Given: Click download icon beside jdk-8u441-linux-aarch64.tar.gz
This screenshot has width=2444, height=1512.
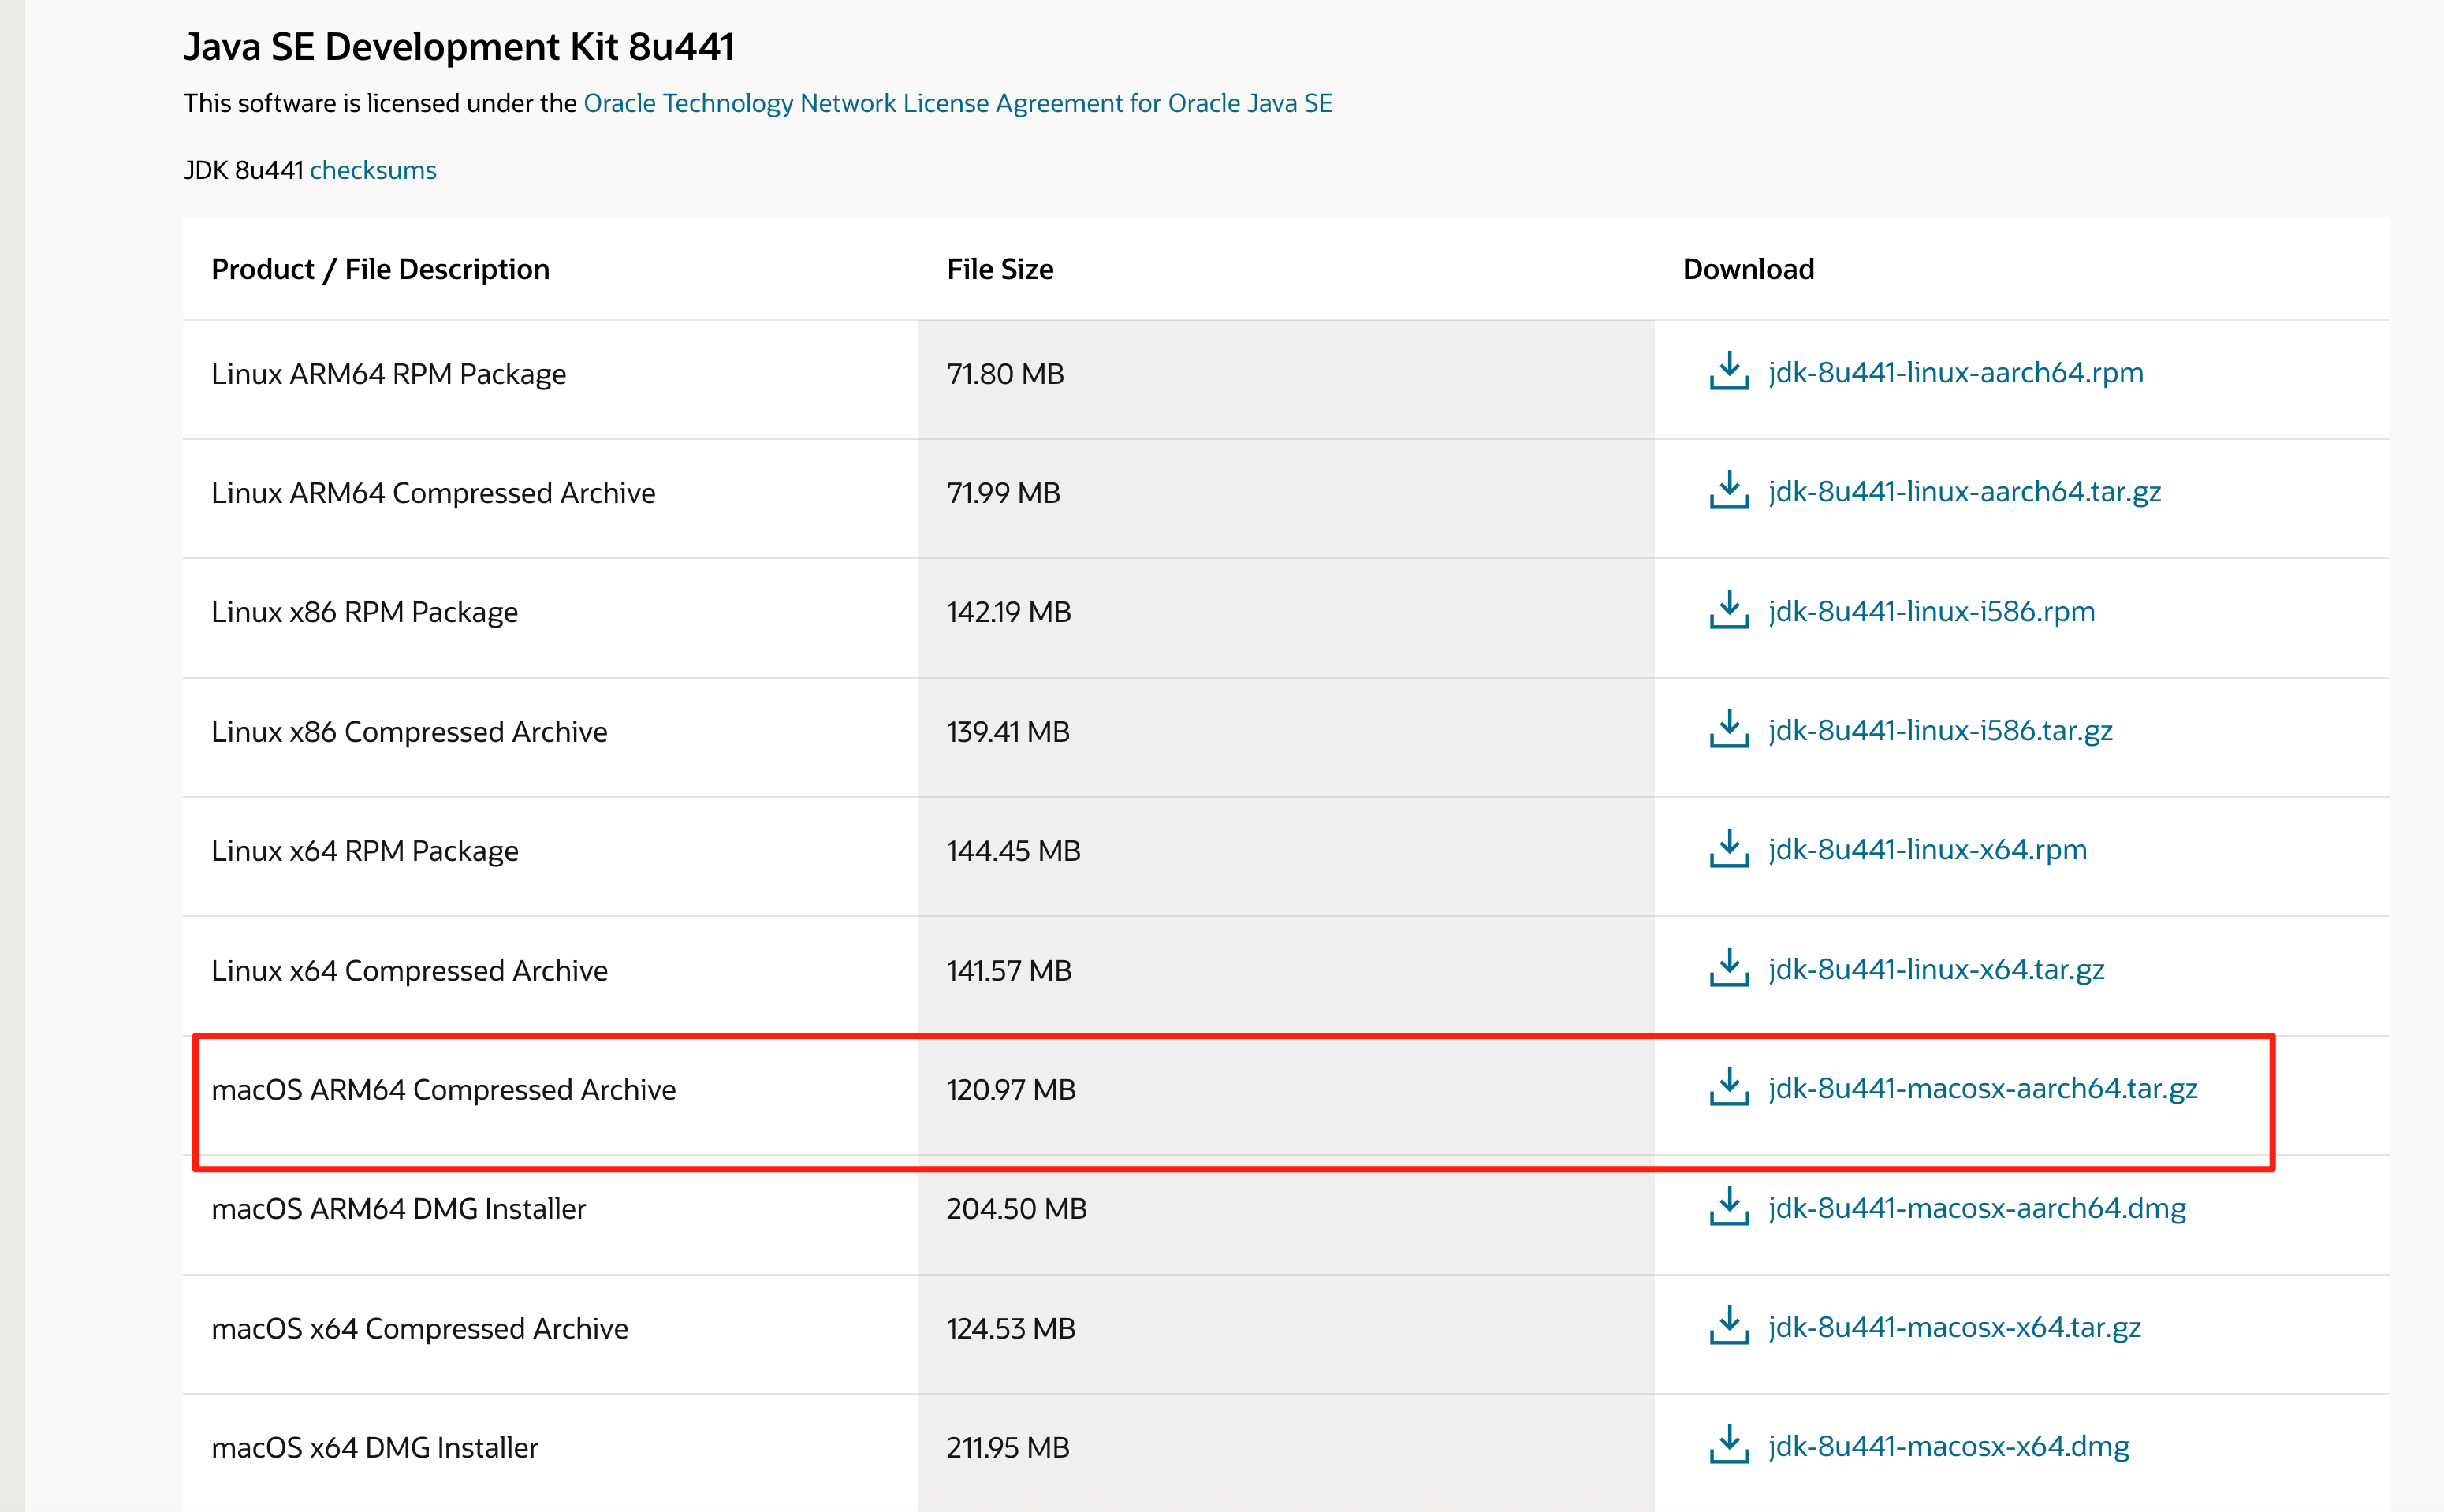Looking at the screenshot, I should click(1728, 490).
